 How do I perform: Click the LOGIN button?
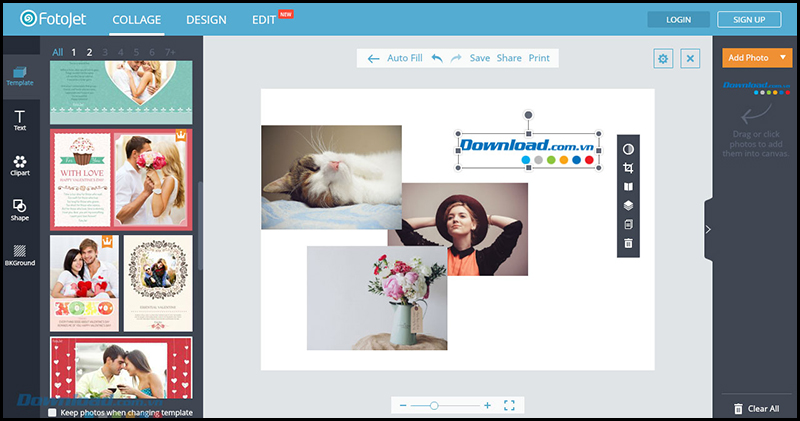click(x=678, y=19)
